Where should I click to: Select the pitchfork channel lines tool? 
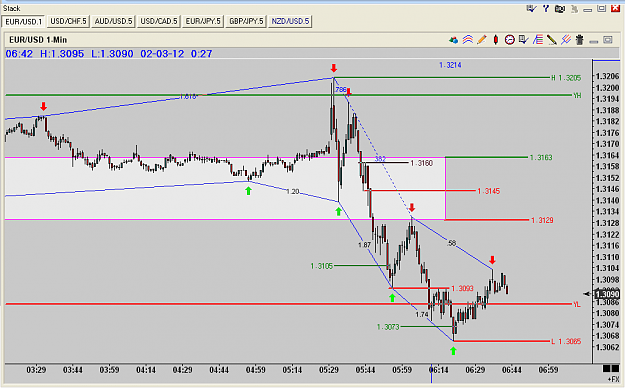[x=566, y=40]
